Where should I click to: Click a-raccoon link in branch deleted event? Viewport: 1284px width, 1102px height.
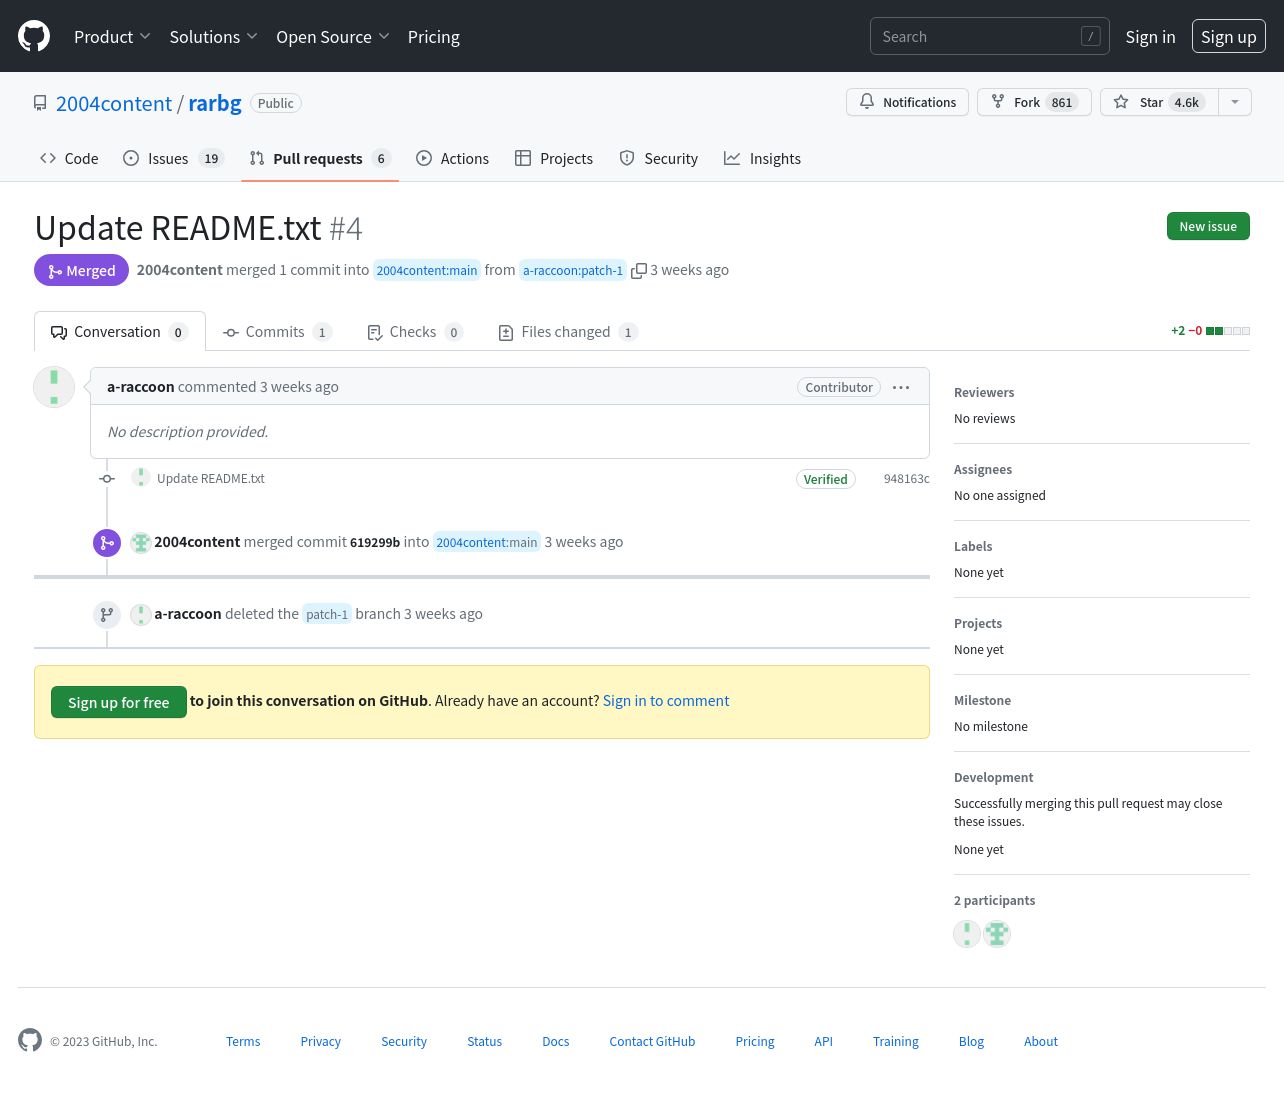tap(188, 614)
